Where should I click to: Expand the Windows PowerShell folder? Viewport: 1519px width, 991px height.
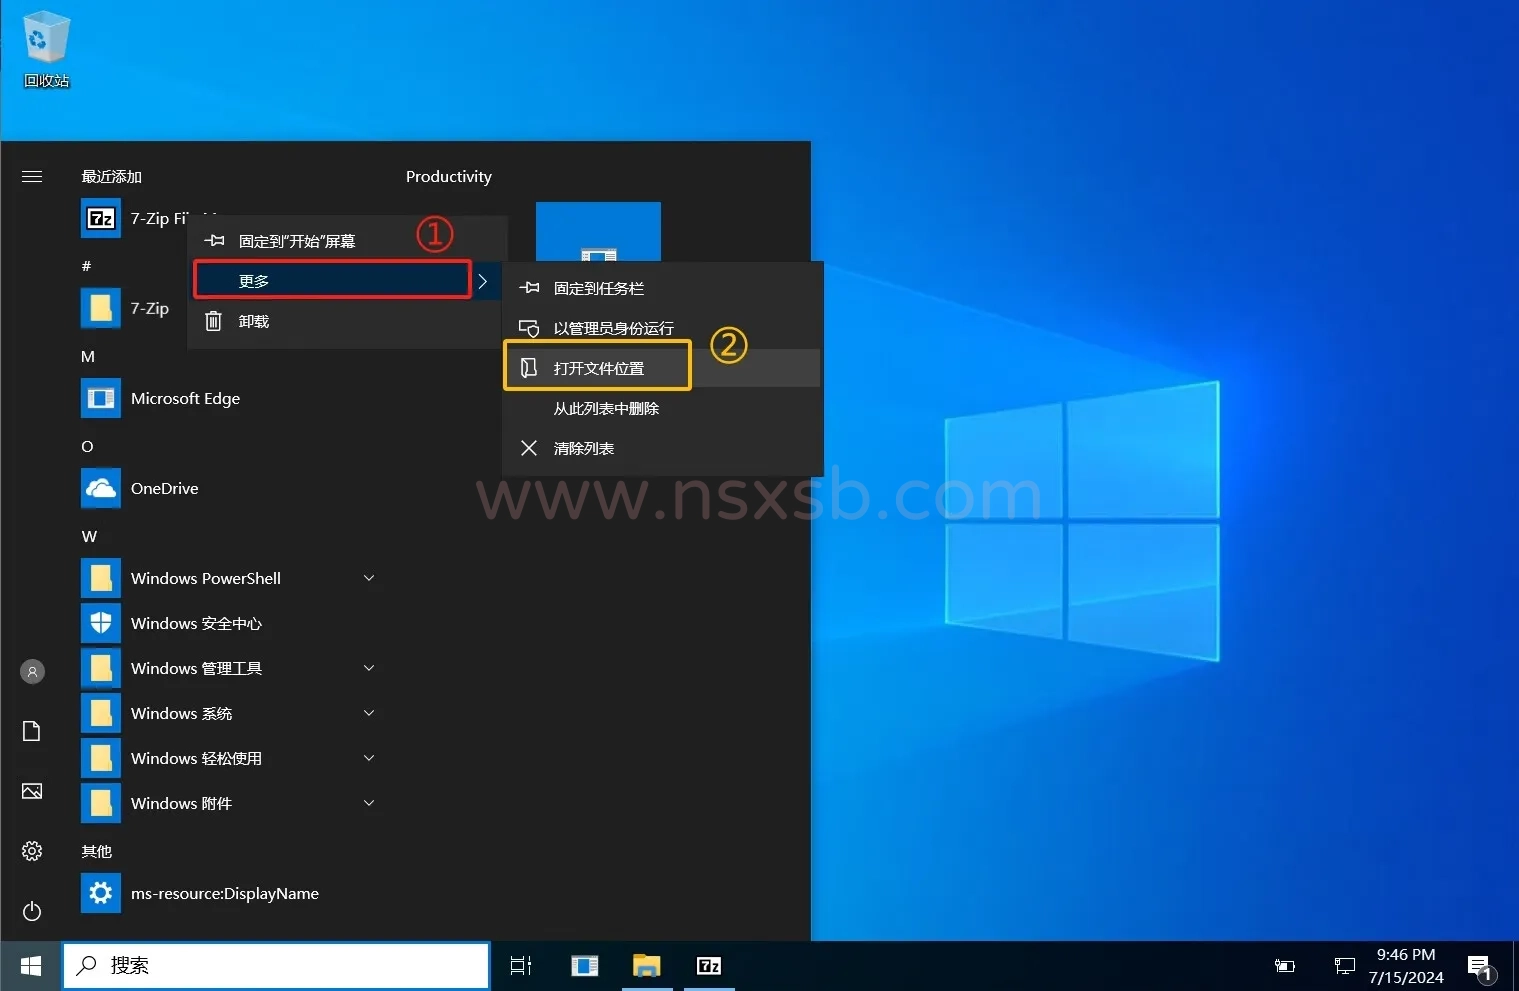tap(369, 578)
